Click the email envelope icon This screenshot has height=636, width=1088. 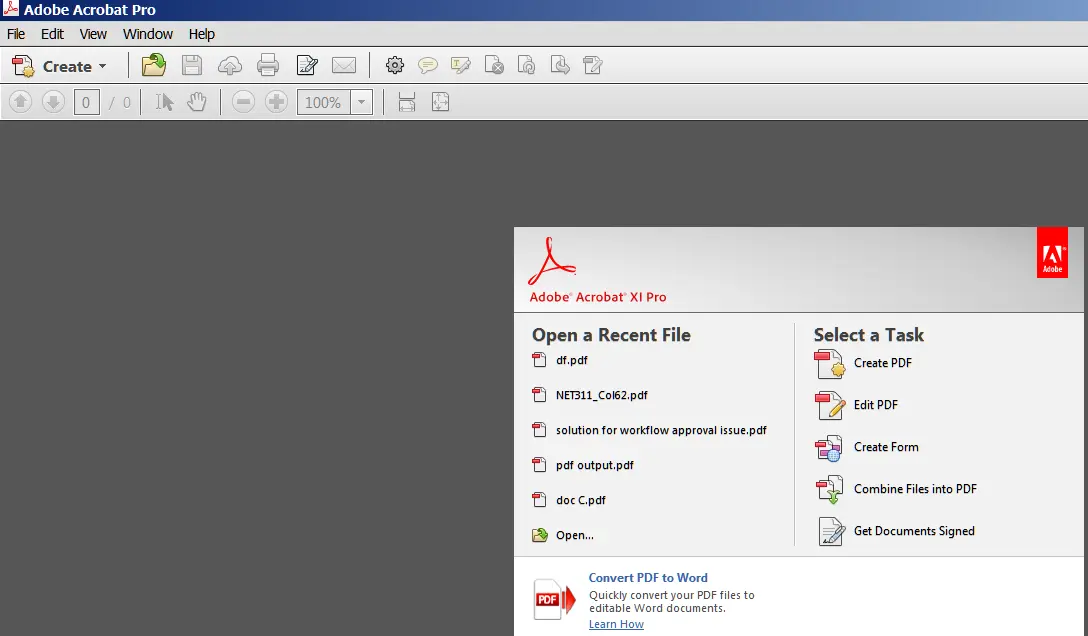[344, 66]
